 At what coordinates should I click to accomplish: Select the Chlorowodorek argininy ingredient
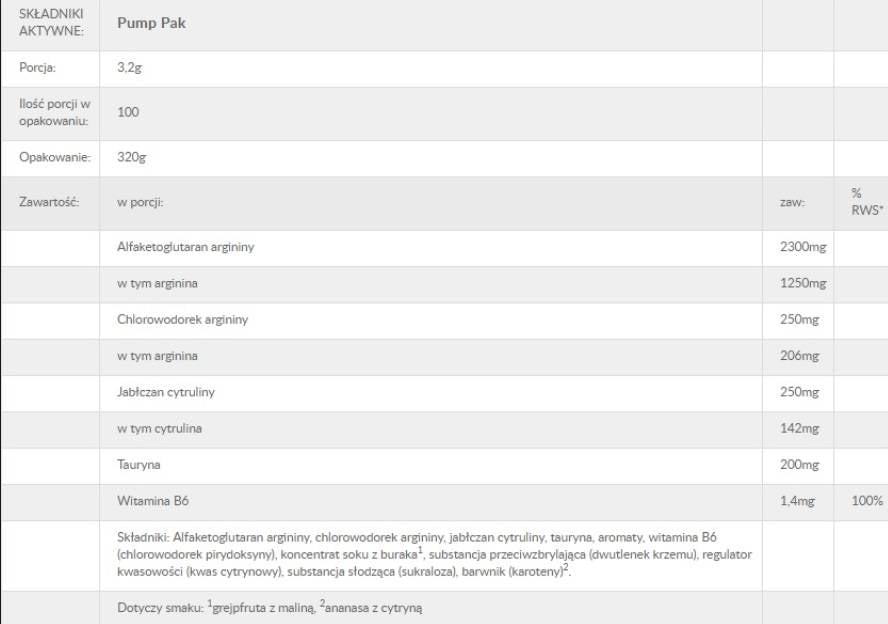(x=182, y=320)
